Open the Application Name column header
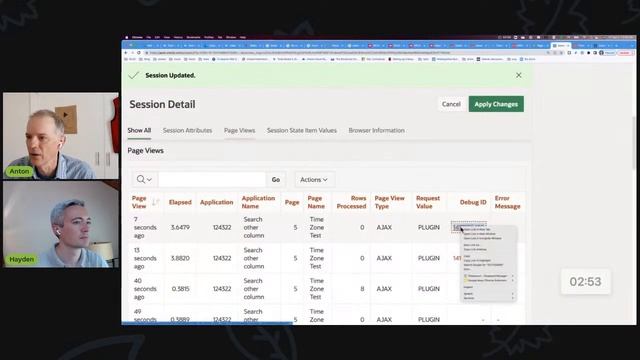The image size is (640, 360). click(x=258, y=202)
